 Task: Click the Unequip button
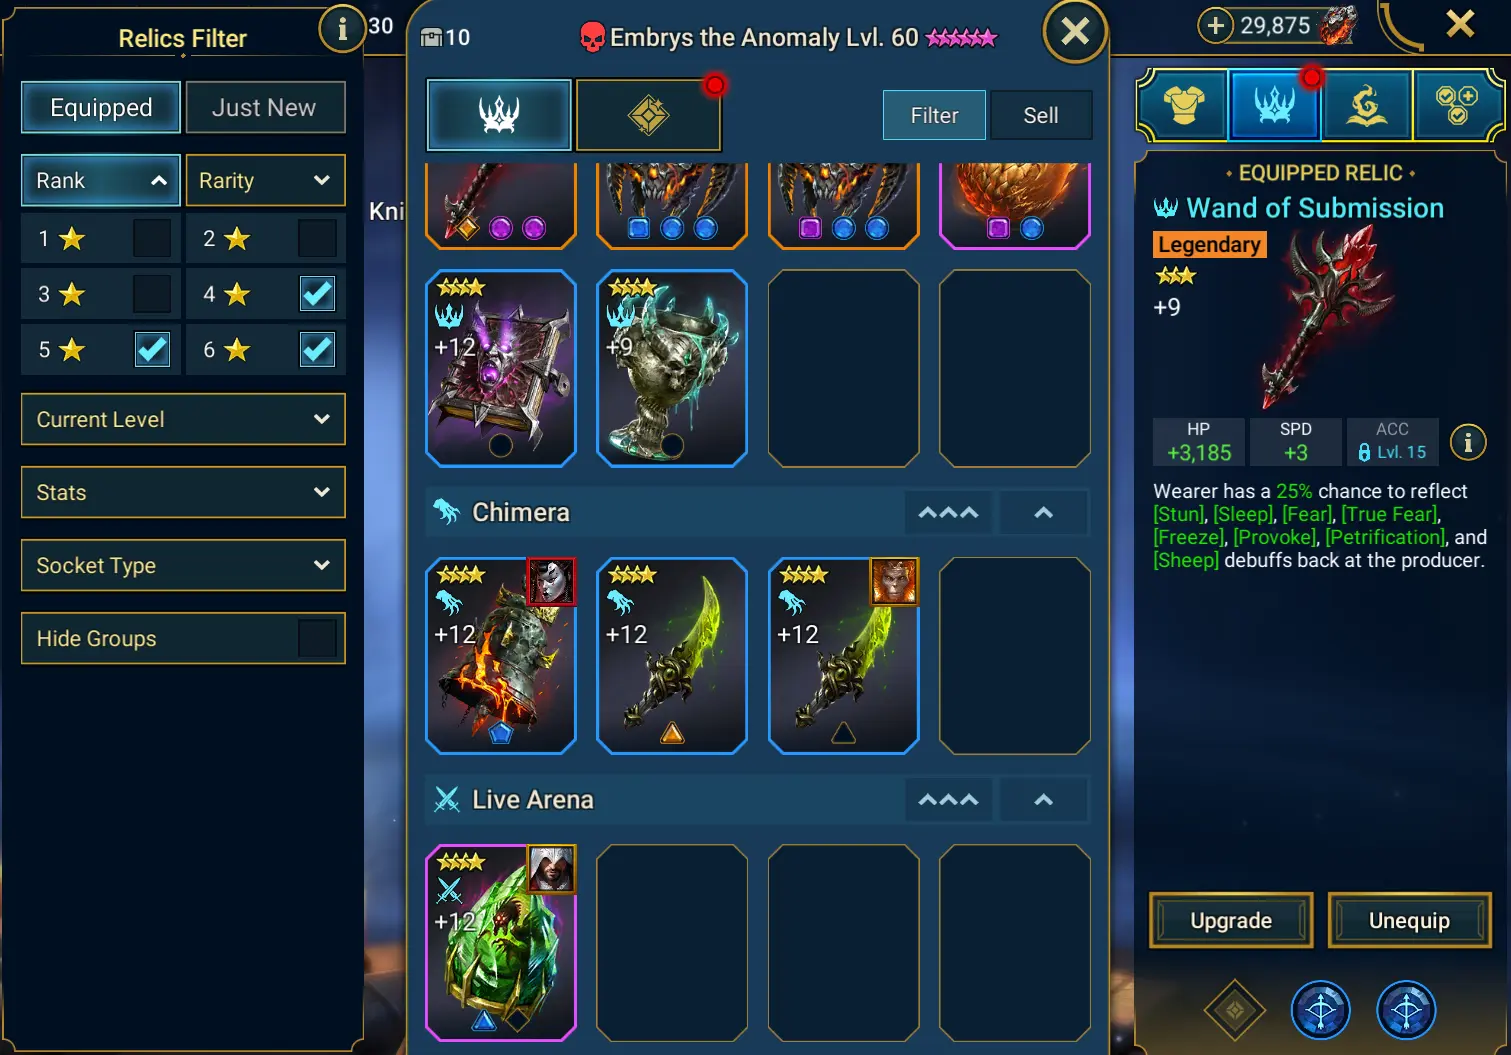pos(1409,920)
